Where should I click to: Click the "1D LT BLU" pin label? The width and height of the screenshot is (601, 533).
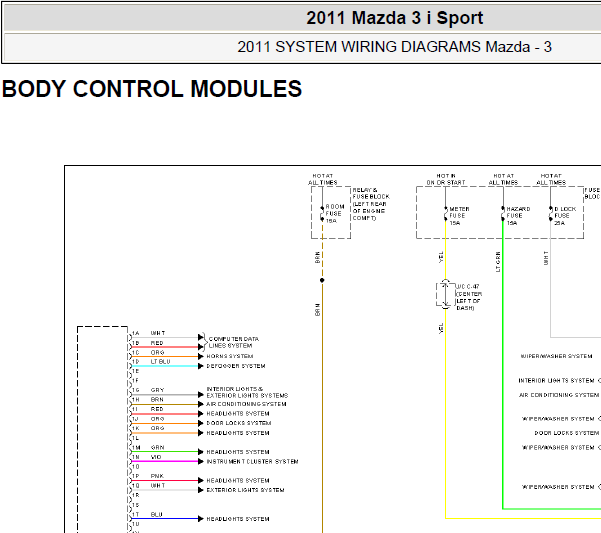(151, 362)
